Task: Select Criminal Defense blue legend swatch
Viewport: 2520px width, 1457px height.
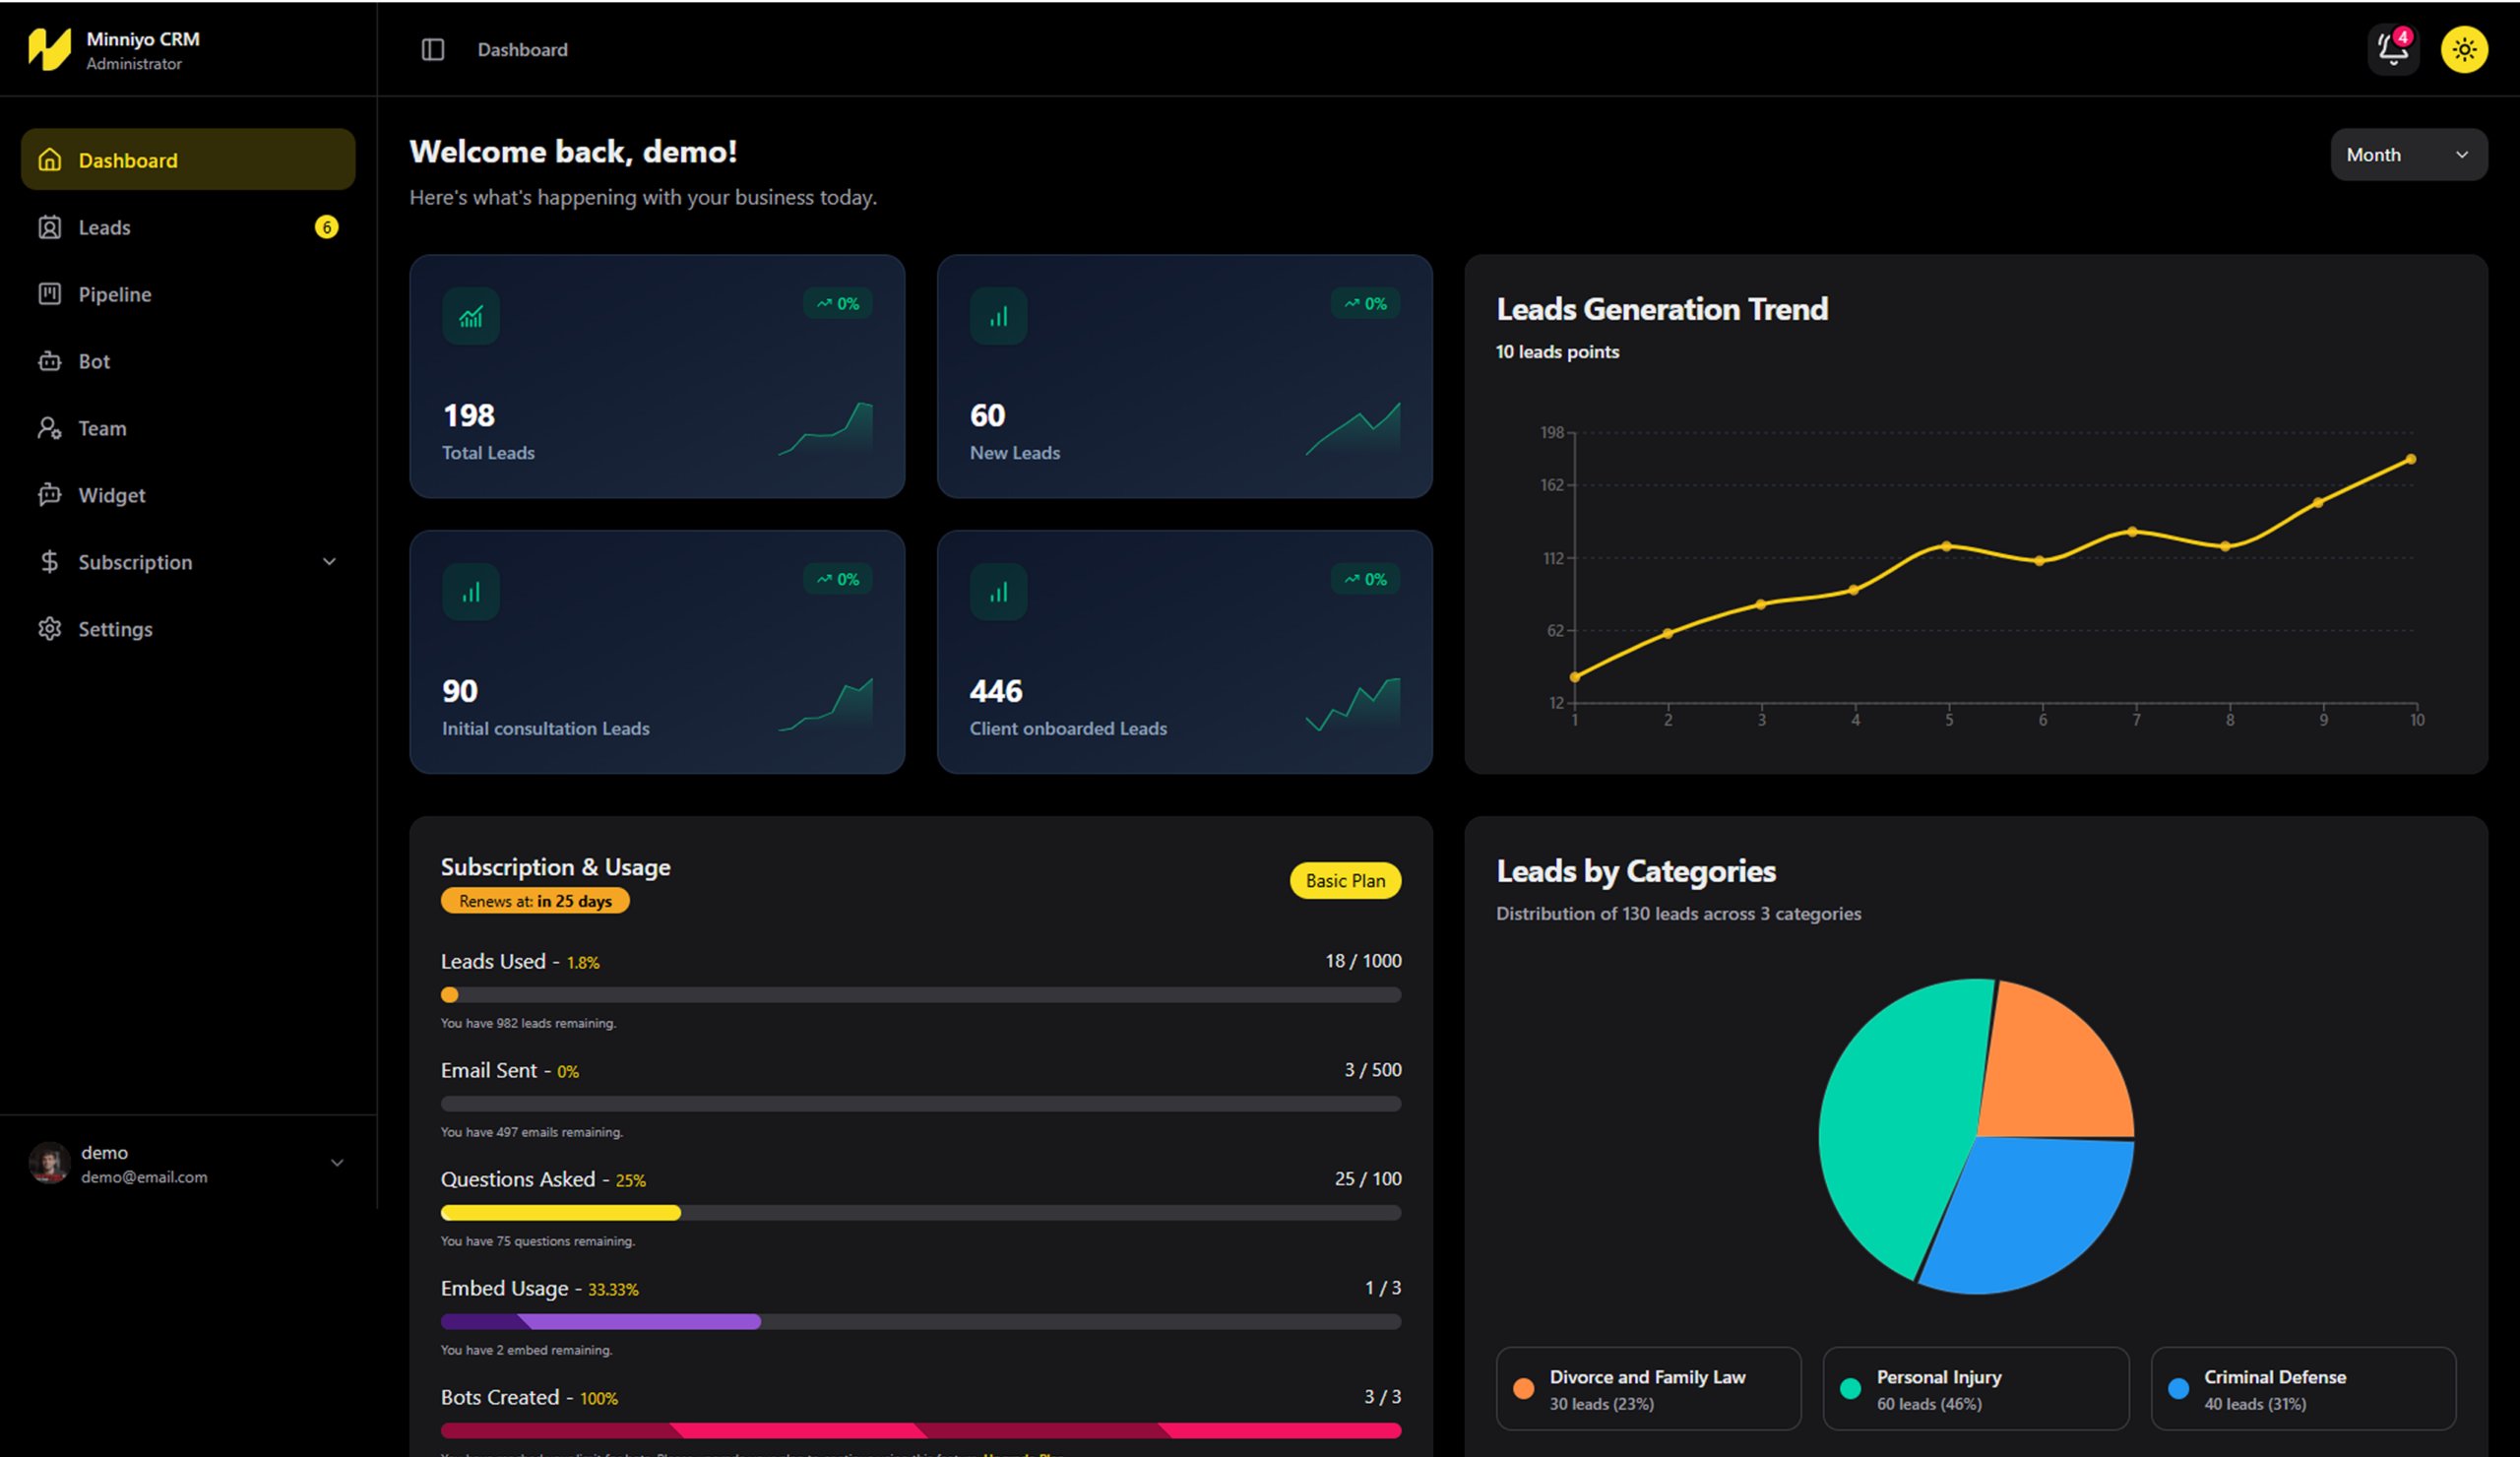Action: [2178, 1389]
